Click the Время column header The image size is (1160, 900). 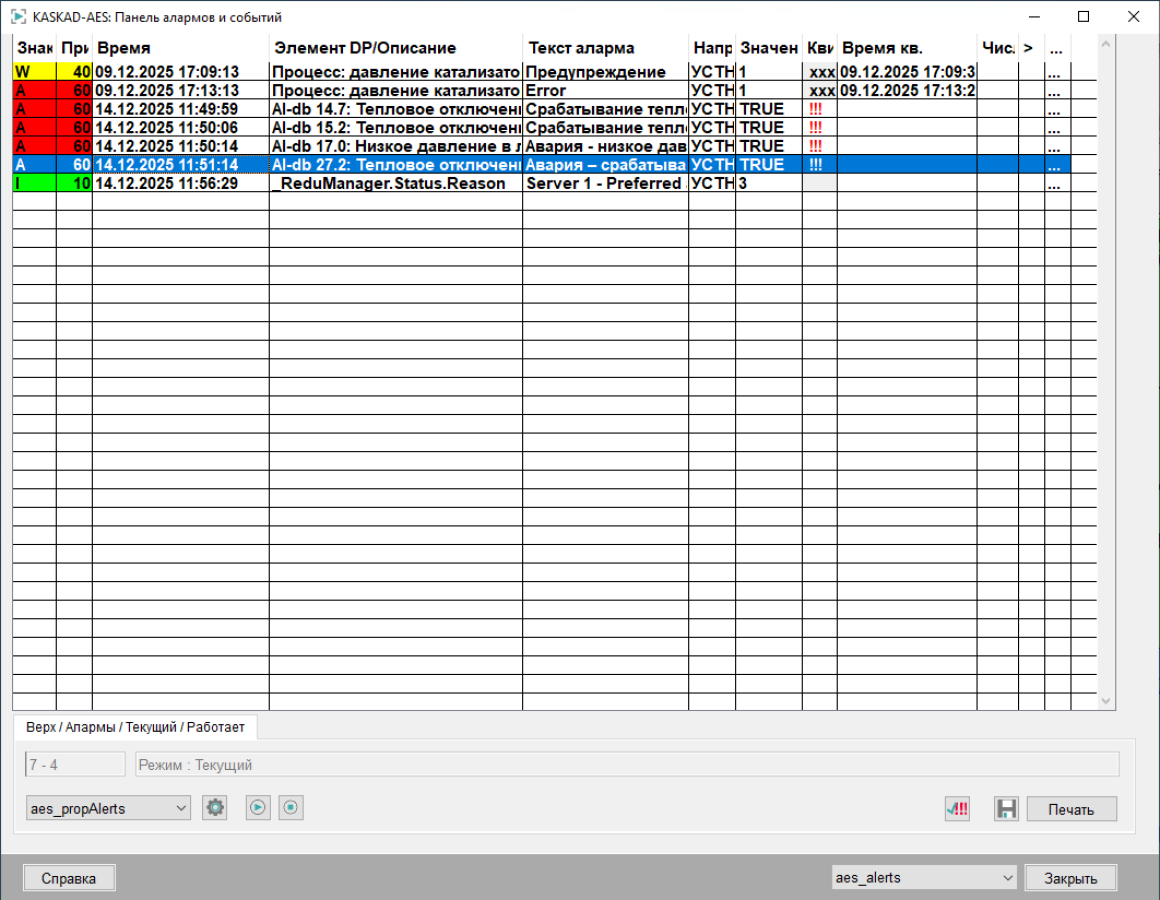point(180,48)
